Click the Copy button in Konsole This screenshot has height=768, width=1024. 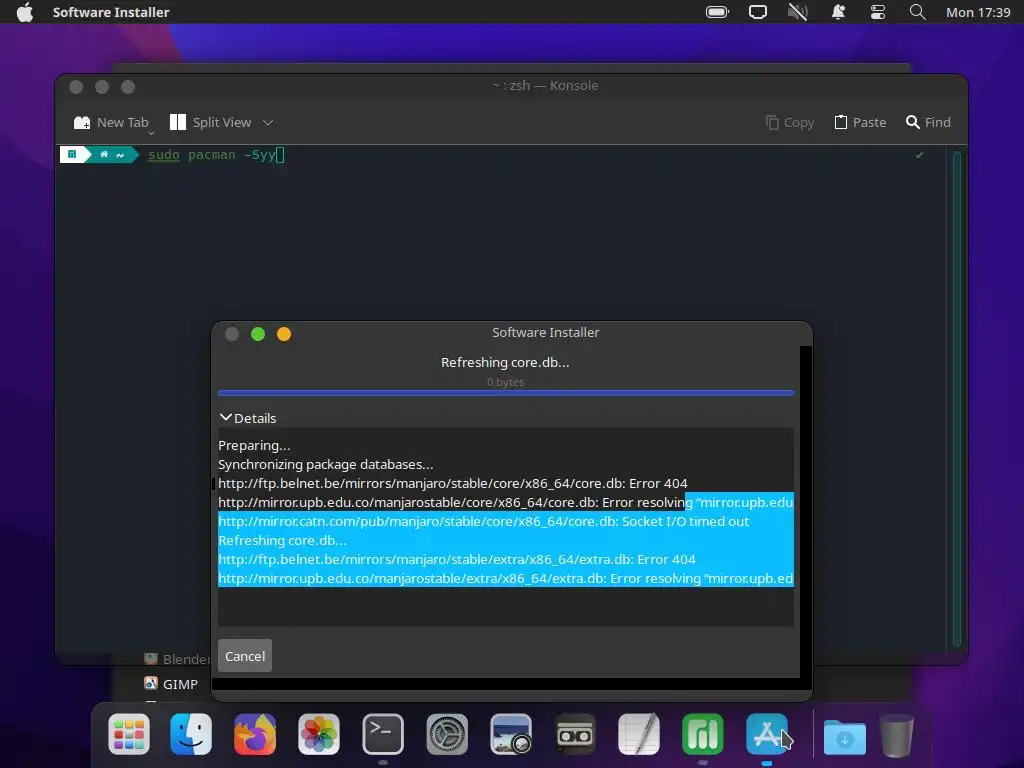(x=790, y=122)
